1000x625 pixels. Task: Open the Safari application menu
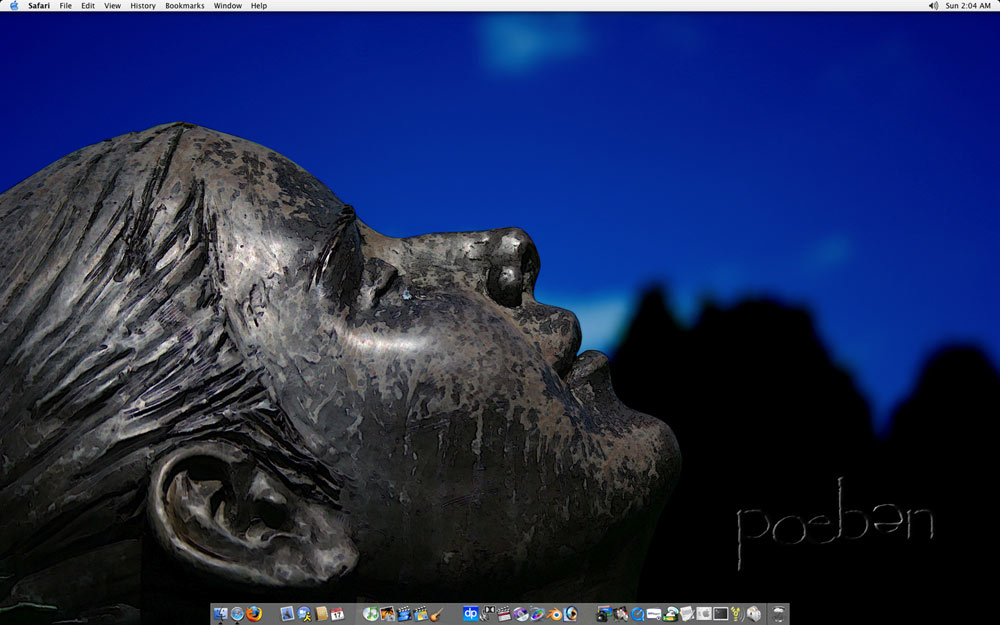coord(39,6)
